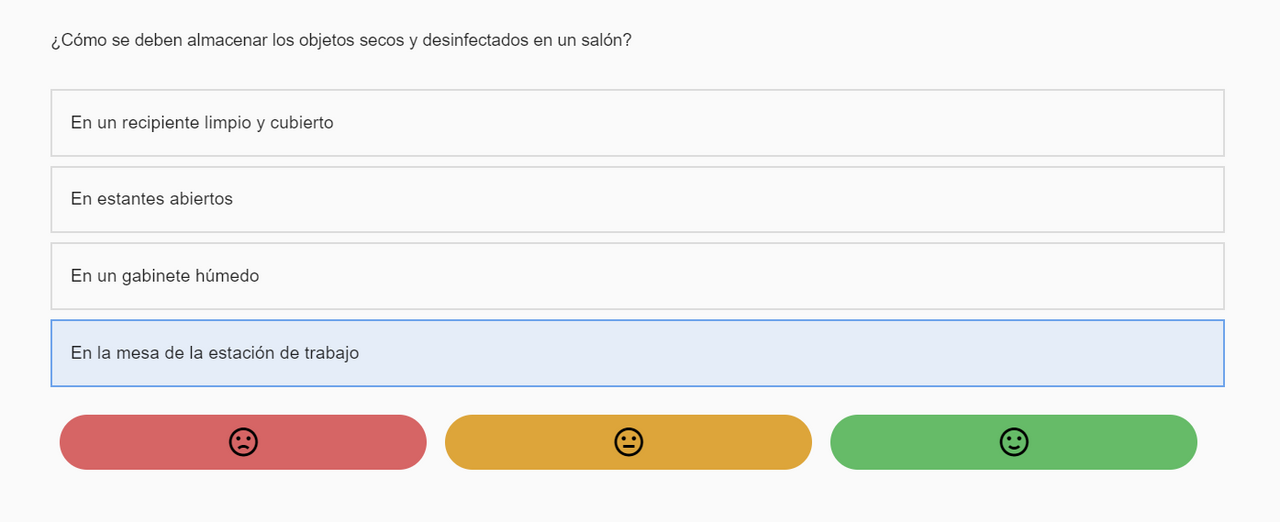Image resolution: width=1280 pixels, height=522 pixels.
Task: Choose the straight-faced emoji in the middle
Action: [x=628, y=442]
